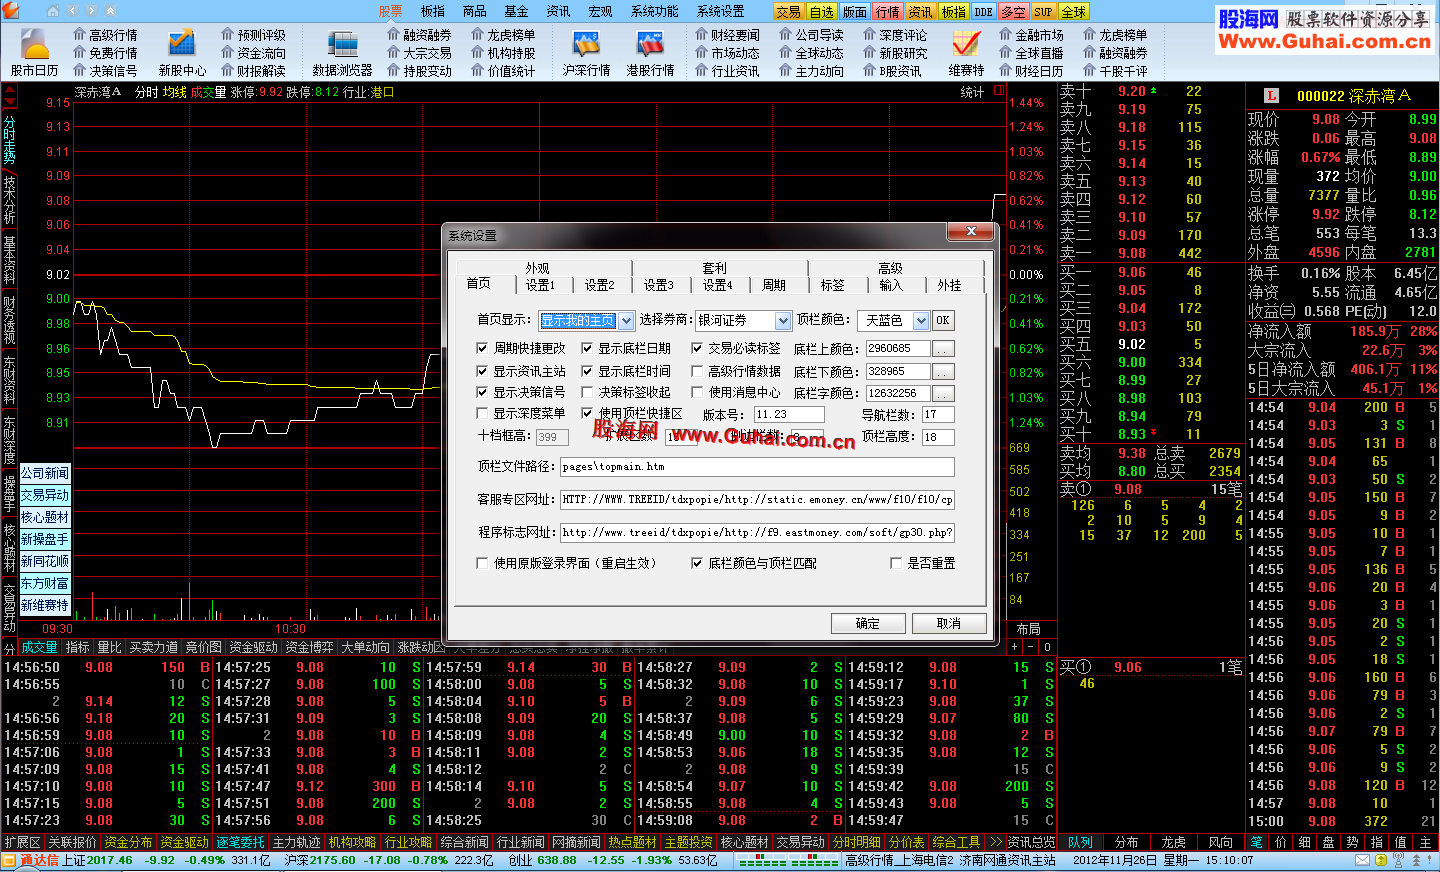Pick 底栏下颜色 with its ellipsis button
The image size is (1440, 872).
coord(943,371)
